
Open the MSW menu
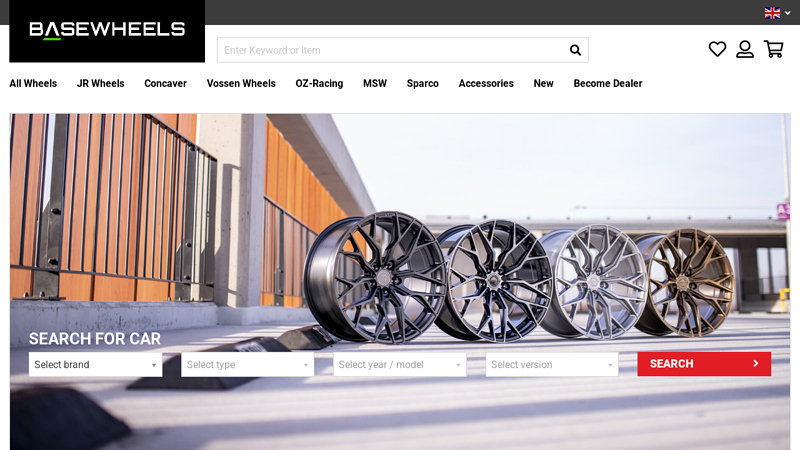coord(375,83)
